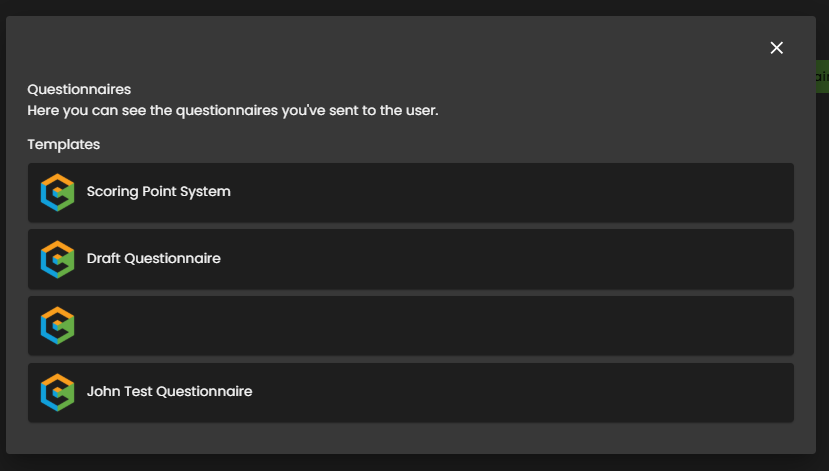829x471 pixels.
Task: Close the Questionnaires dialog with the X
Action: point(776,48)
